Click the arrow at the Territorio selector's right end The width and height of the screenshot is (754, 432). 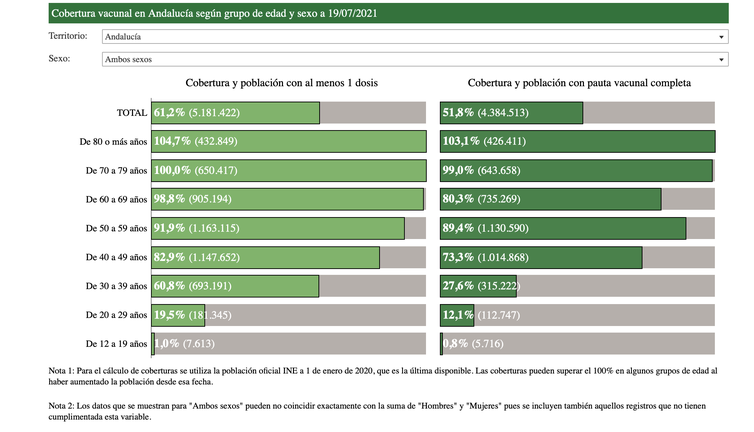pos(721,37)
